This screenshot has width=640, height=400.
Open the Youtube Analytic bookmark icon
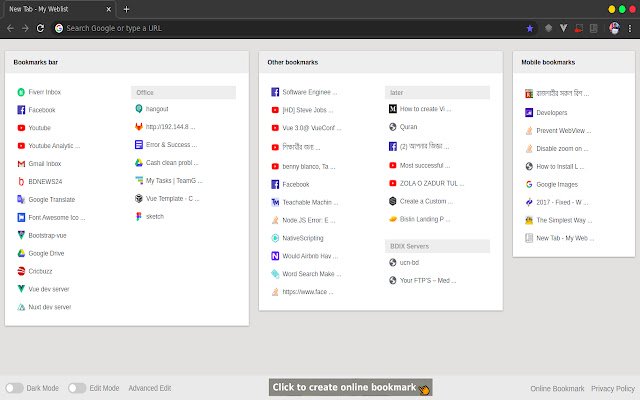coord(21,146)
